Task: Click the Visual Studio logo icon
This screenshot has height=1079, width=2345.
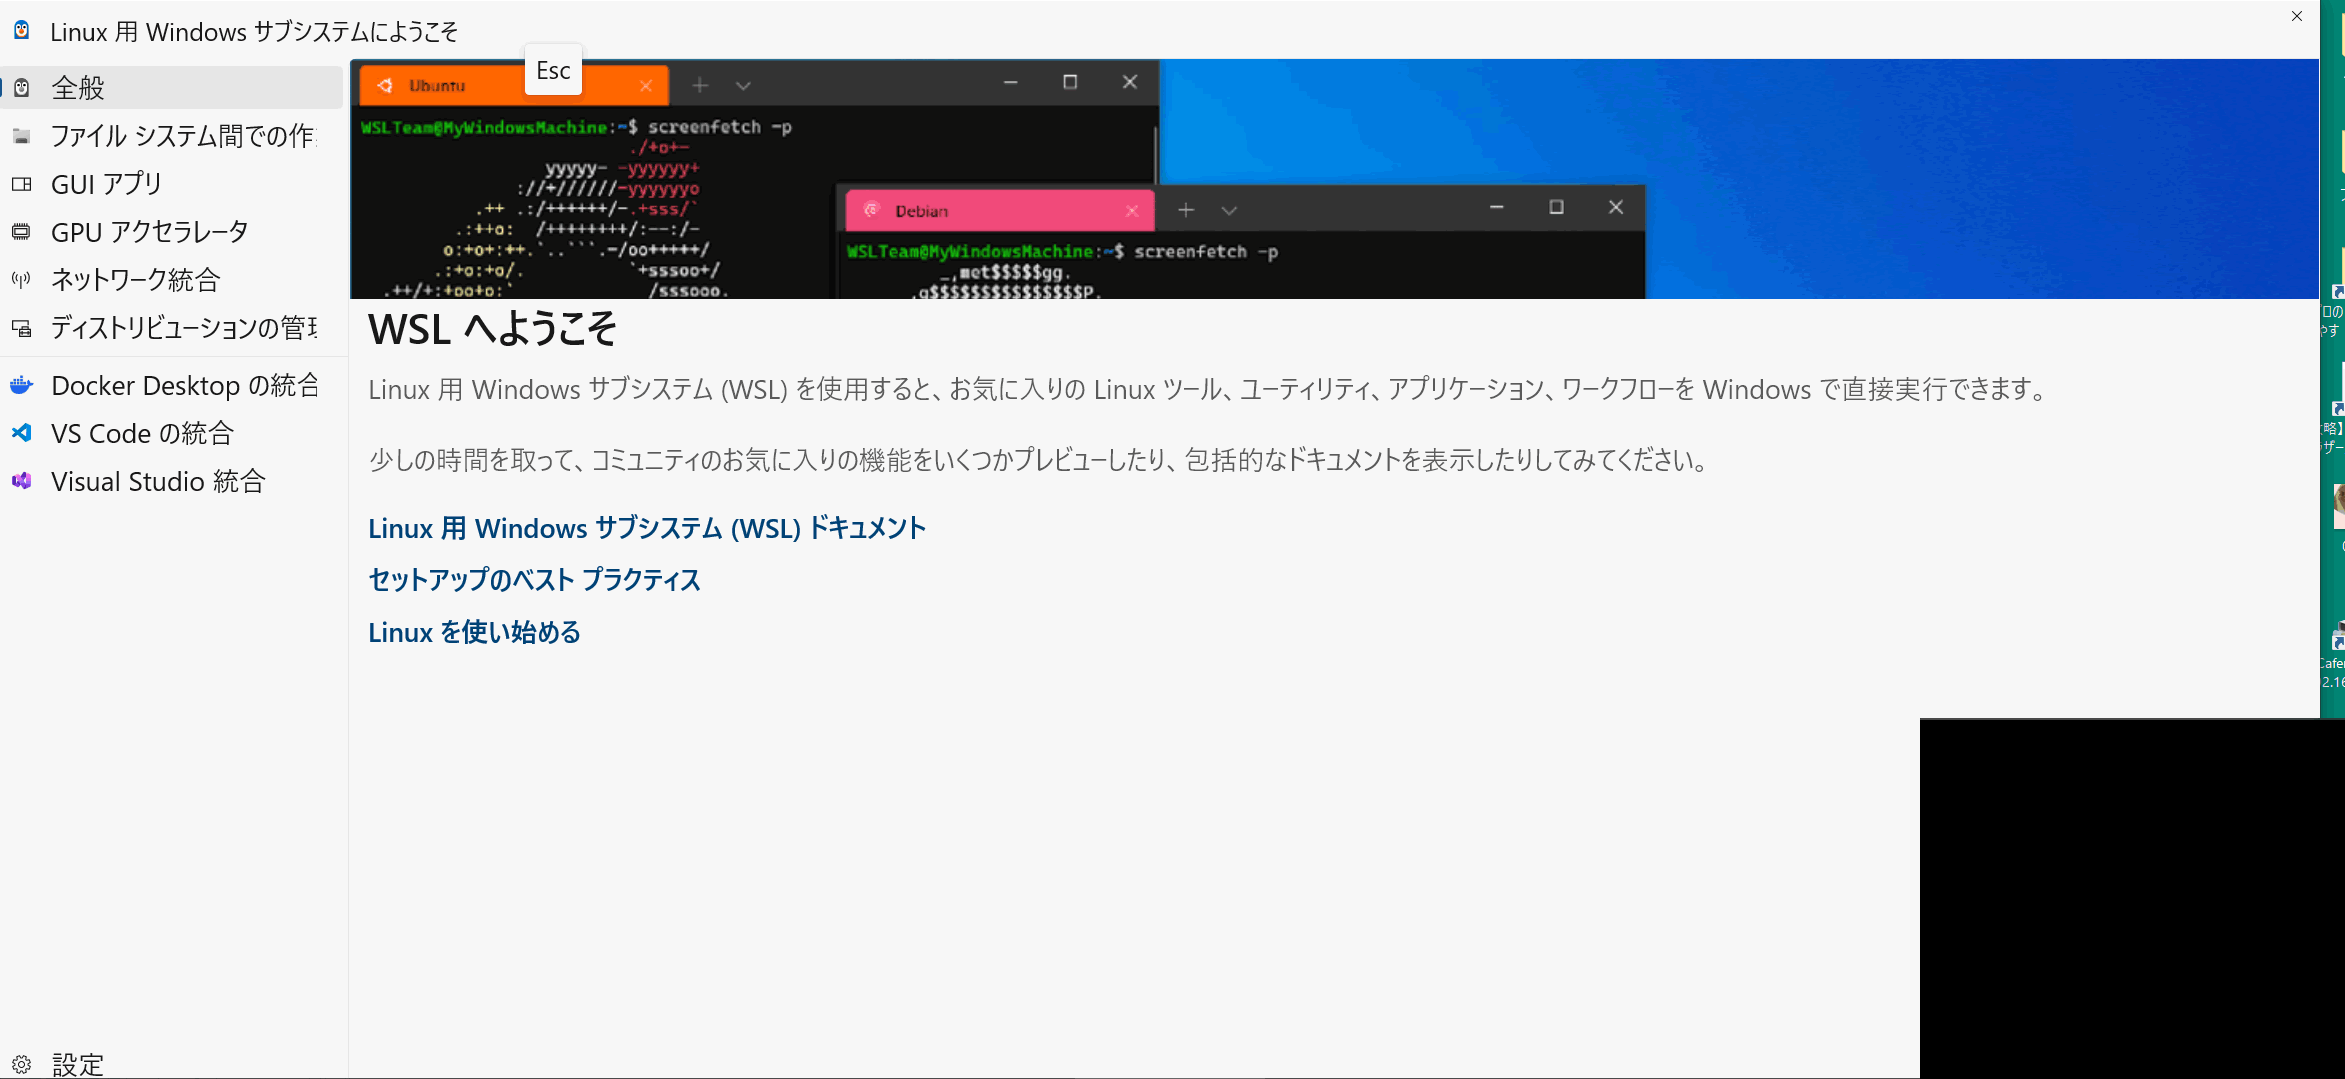Action: [x=21, y=481]
